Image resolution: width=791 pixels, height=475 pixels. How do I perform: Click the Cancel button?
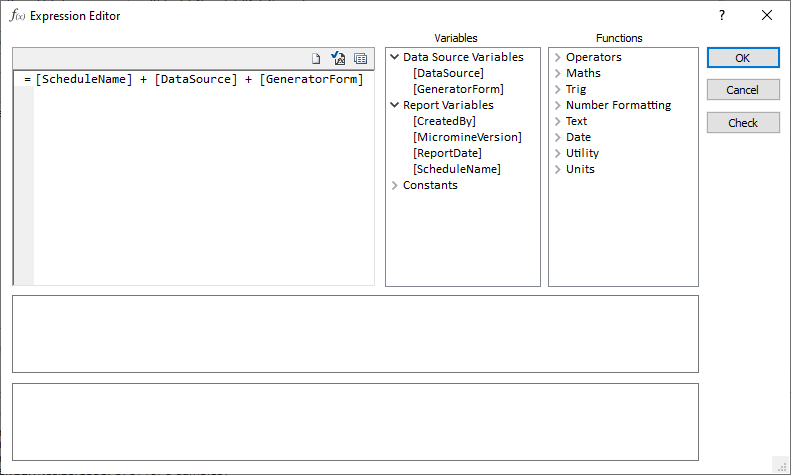pyautogui.click(x=743, y=90)
